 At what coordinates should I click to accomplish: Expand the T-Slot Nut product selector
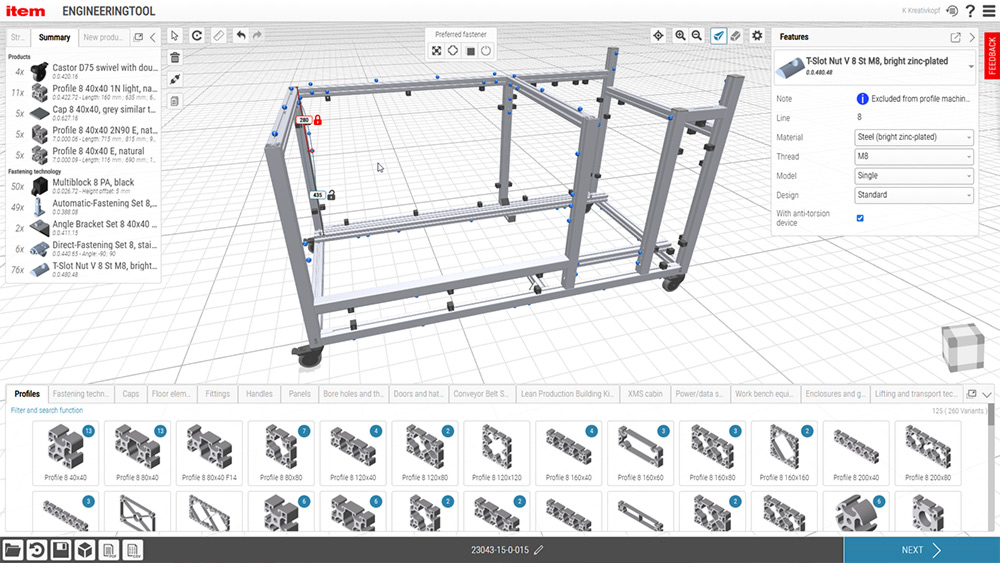click(x=971, y=66)
